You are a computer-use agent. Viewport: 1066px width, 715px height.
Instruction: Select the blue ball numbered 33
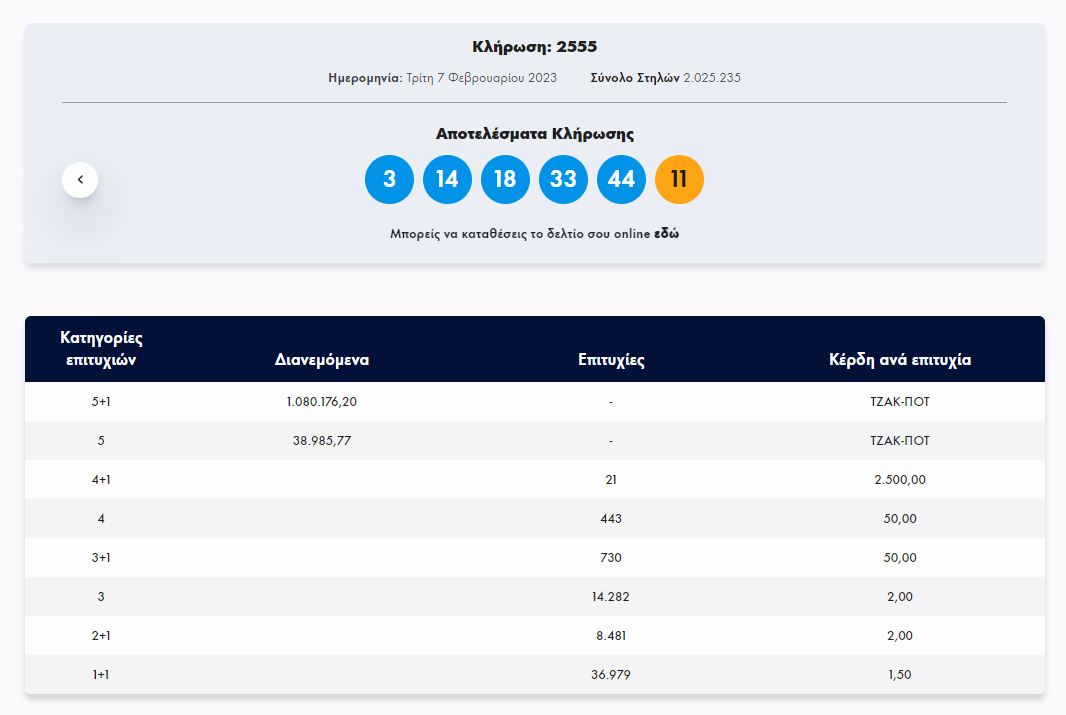point(563,179)
